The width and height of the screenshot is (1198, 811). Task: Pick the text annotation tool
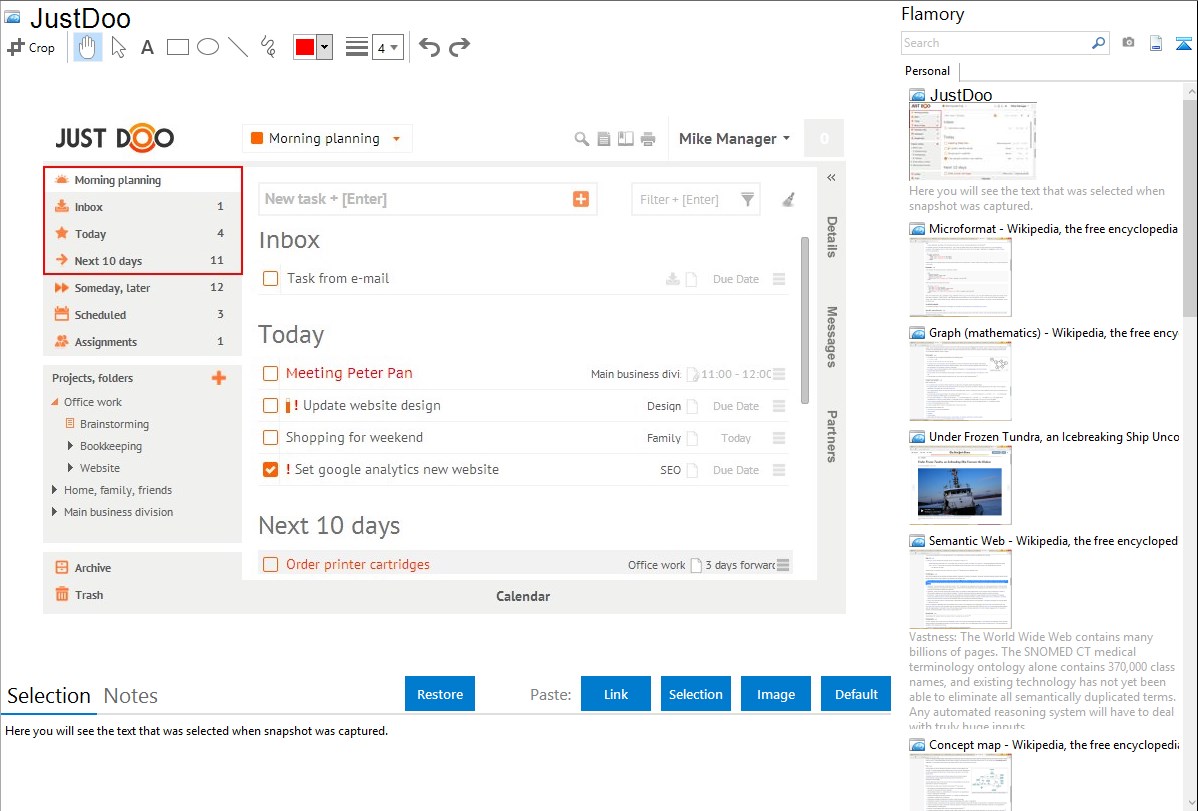[147, 47]
